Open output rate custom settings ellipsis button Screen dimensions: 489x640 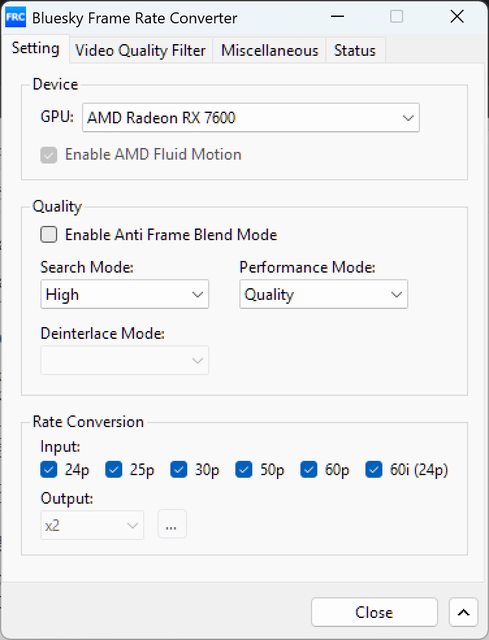pos(172,524)
